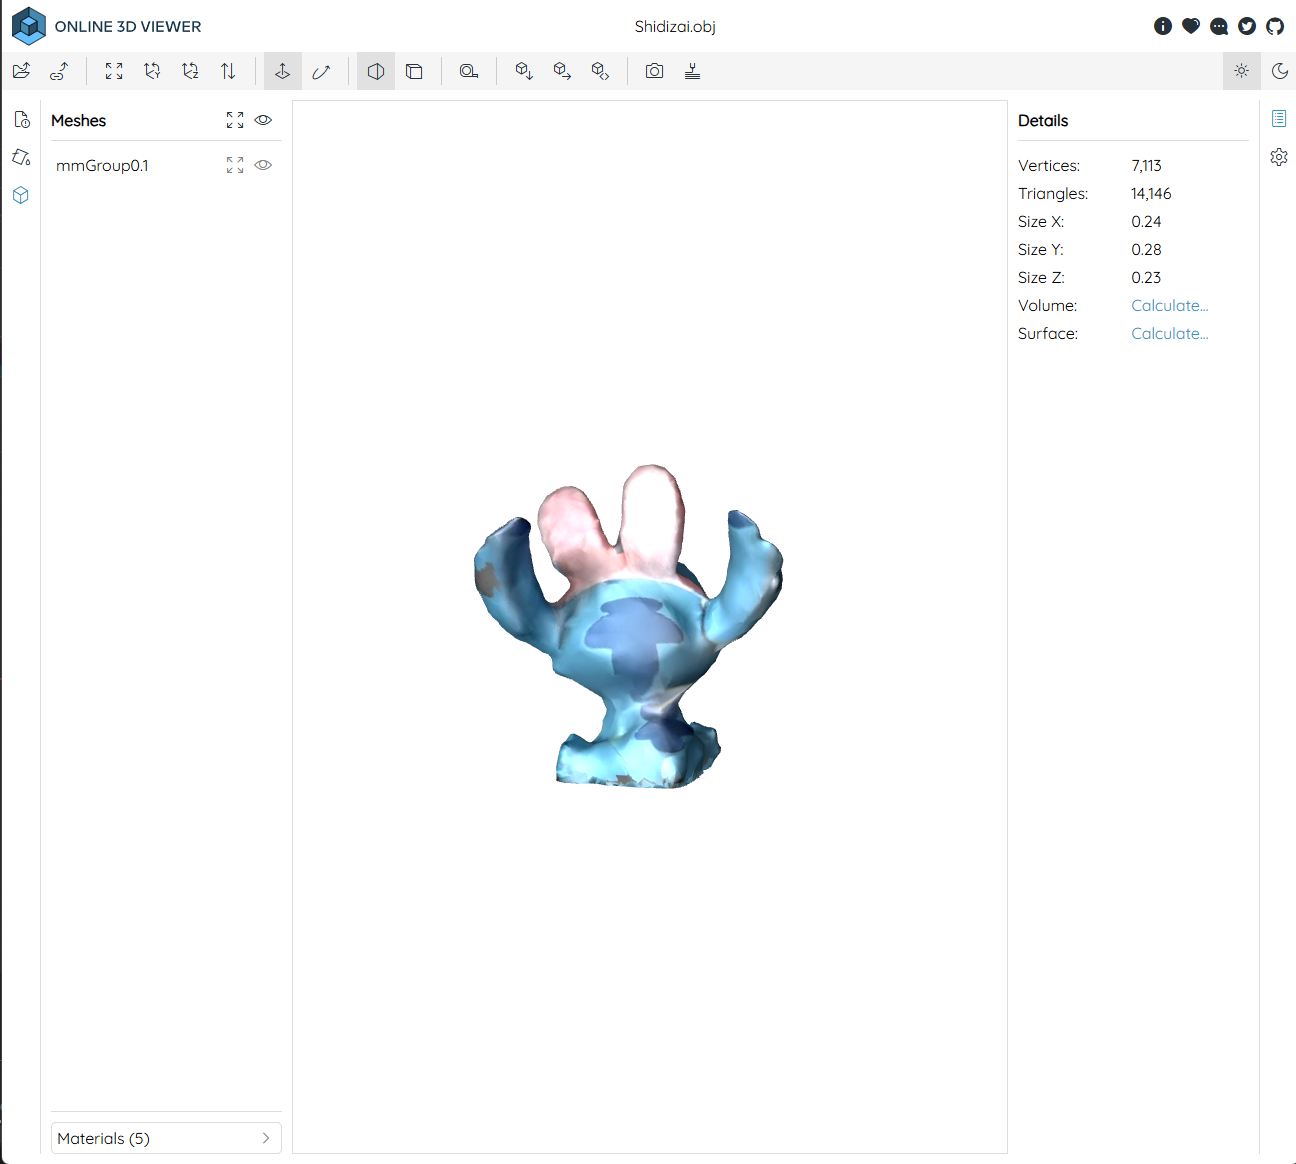
Task: Open the measure tool
Action: (468, 71)
